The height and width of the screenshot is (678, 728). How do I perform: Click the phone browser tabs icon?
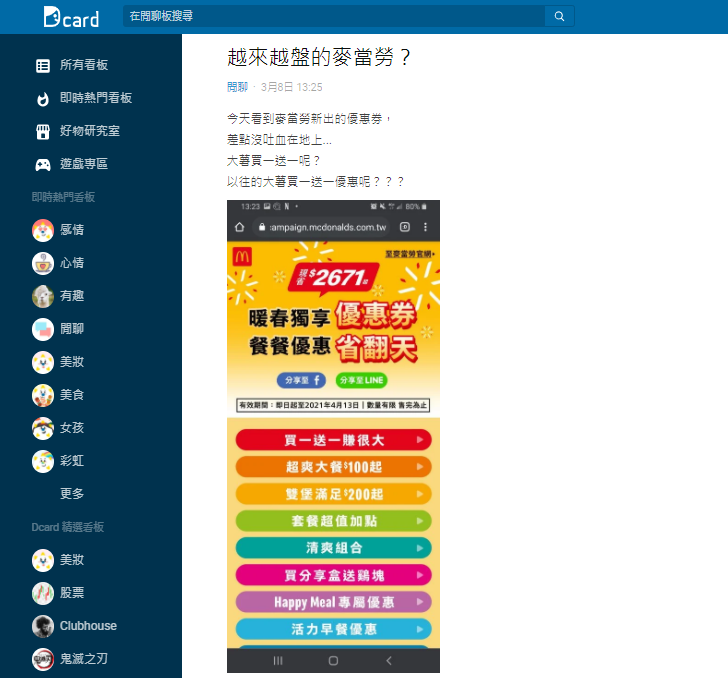click(x=405, y=227)
